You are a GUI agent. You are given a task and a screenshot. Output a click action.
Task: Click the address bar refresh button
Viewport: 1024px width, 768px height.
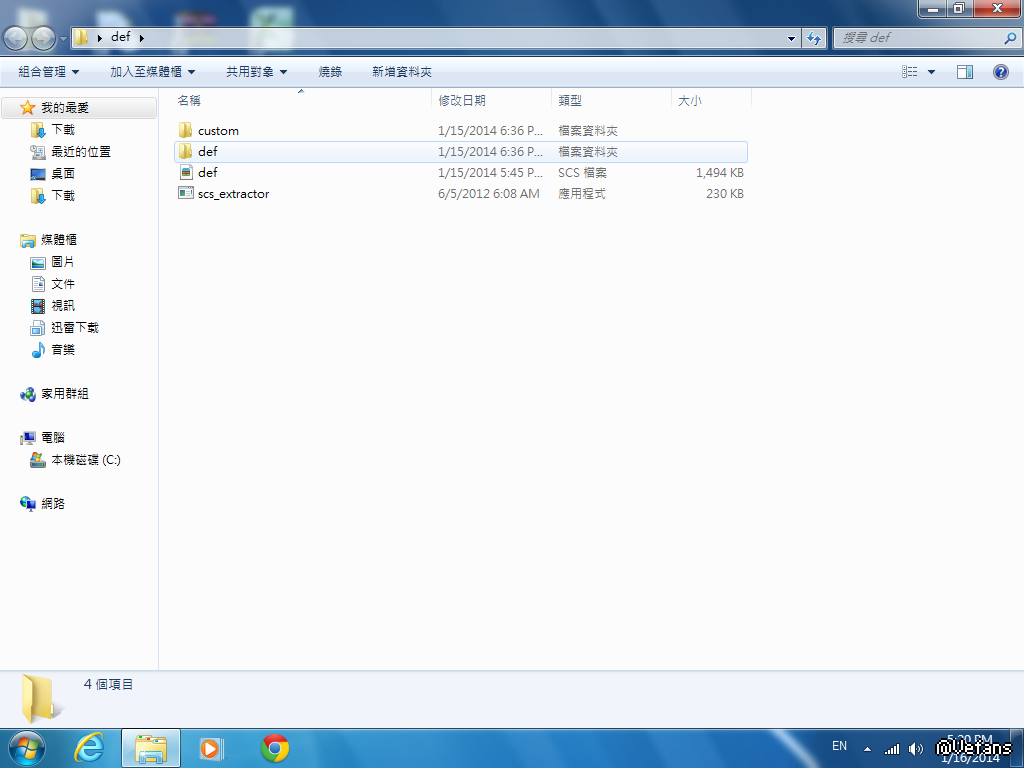814,38
